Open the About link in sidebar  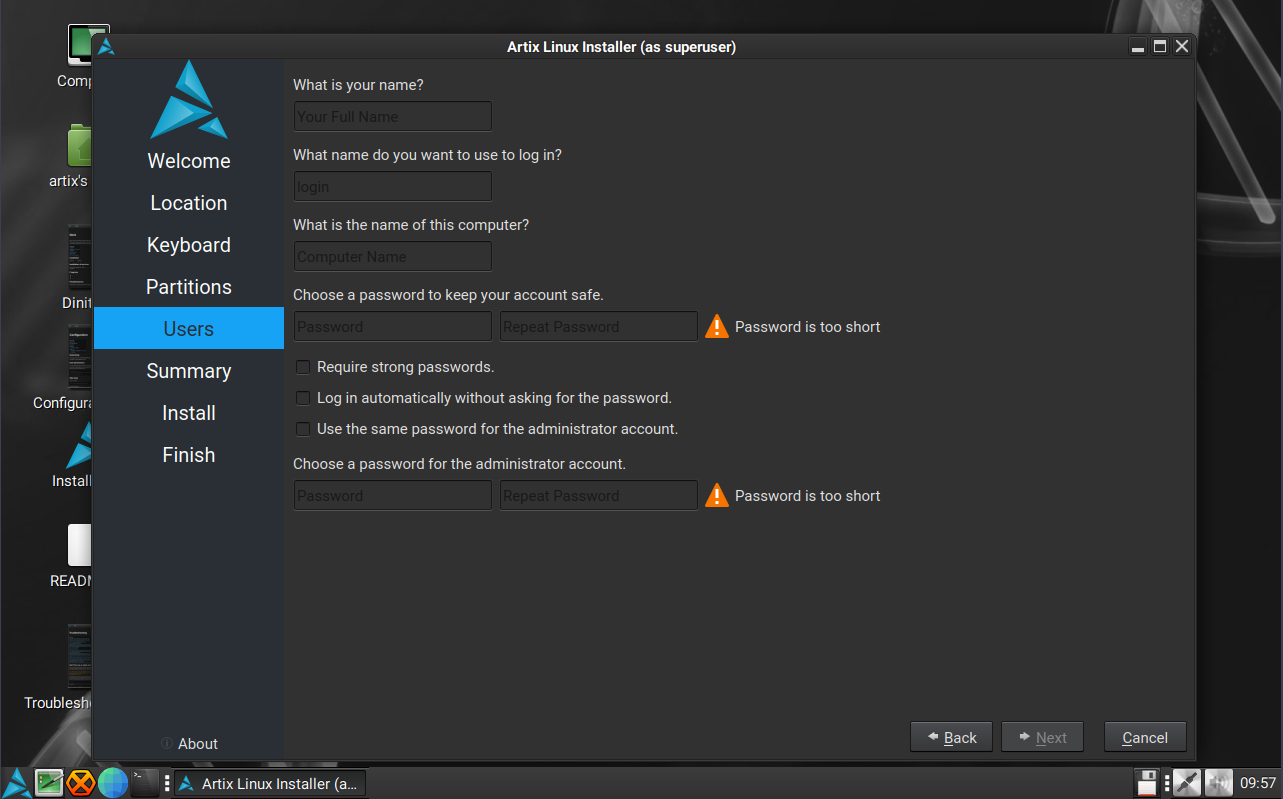point(197,744)
